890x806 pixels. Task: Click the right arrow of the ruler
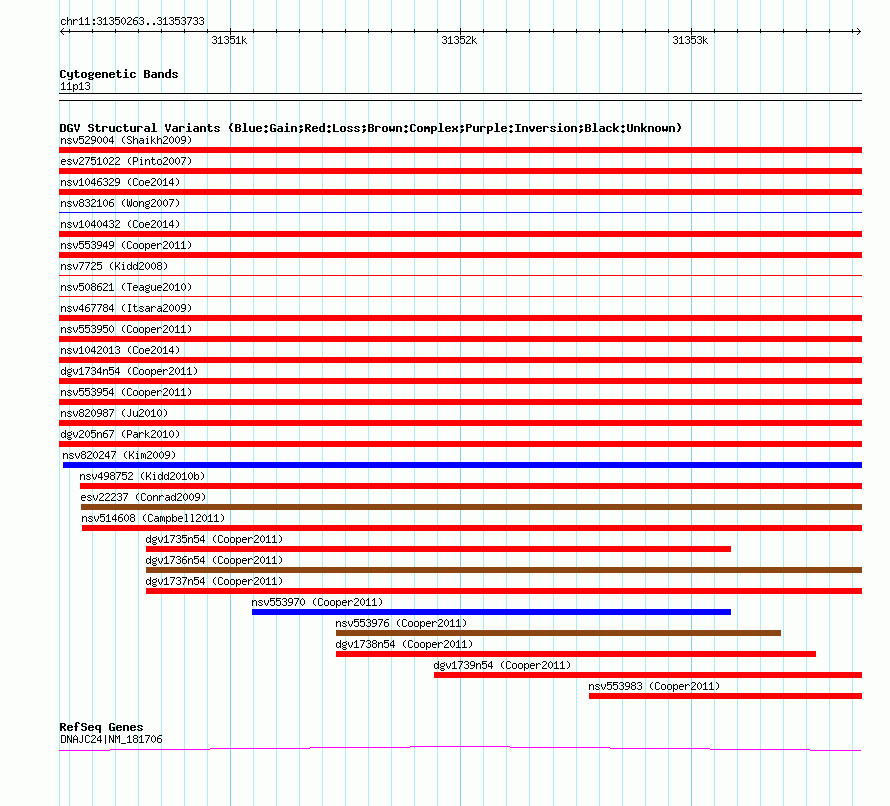pyautogui.click(x=858, y=31)
